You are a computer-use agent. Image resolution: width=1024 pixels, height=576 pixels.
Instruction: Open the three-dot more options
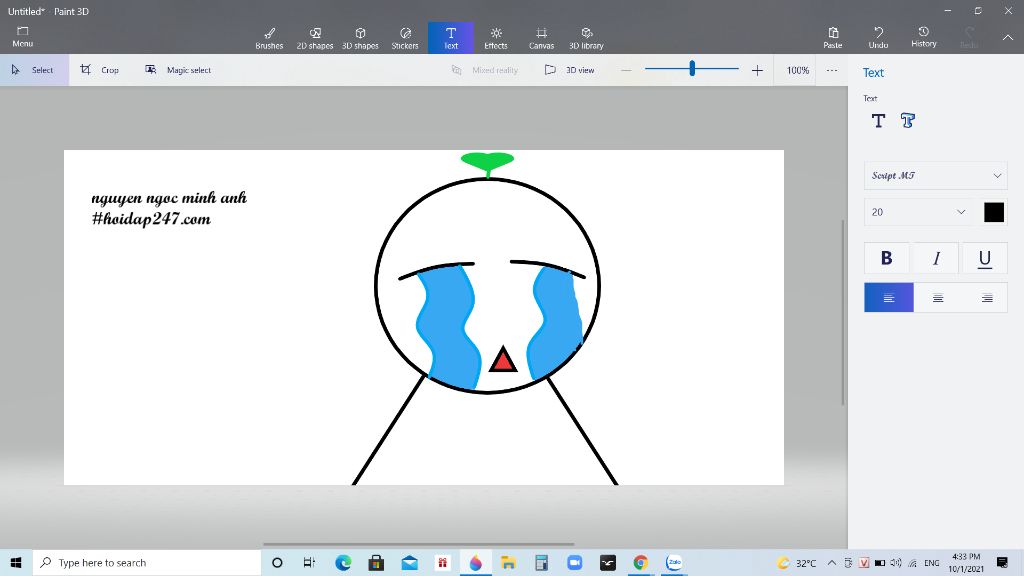(x=831, y=70)
